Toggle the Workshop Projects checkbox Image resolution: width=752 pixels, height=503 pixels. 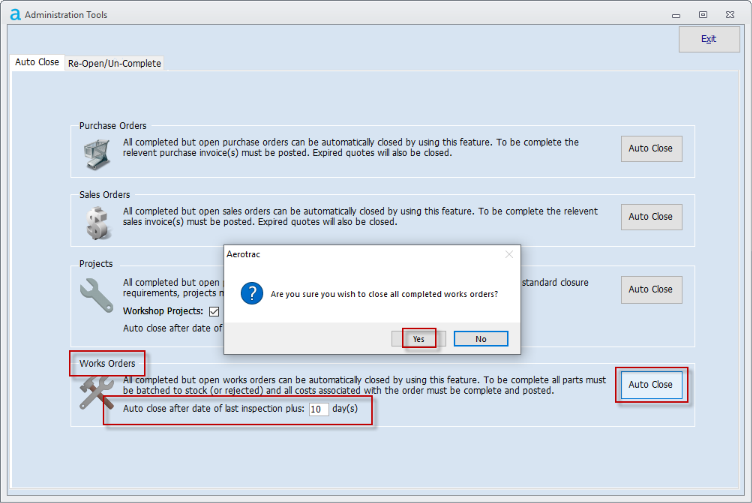pyautogui.click(x=214, y=311)
